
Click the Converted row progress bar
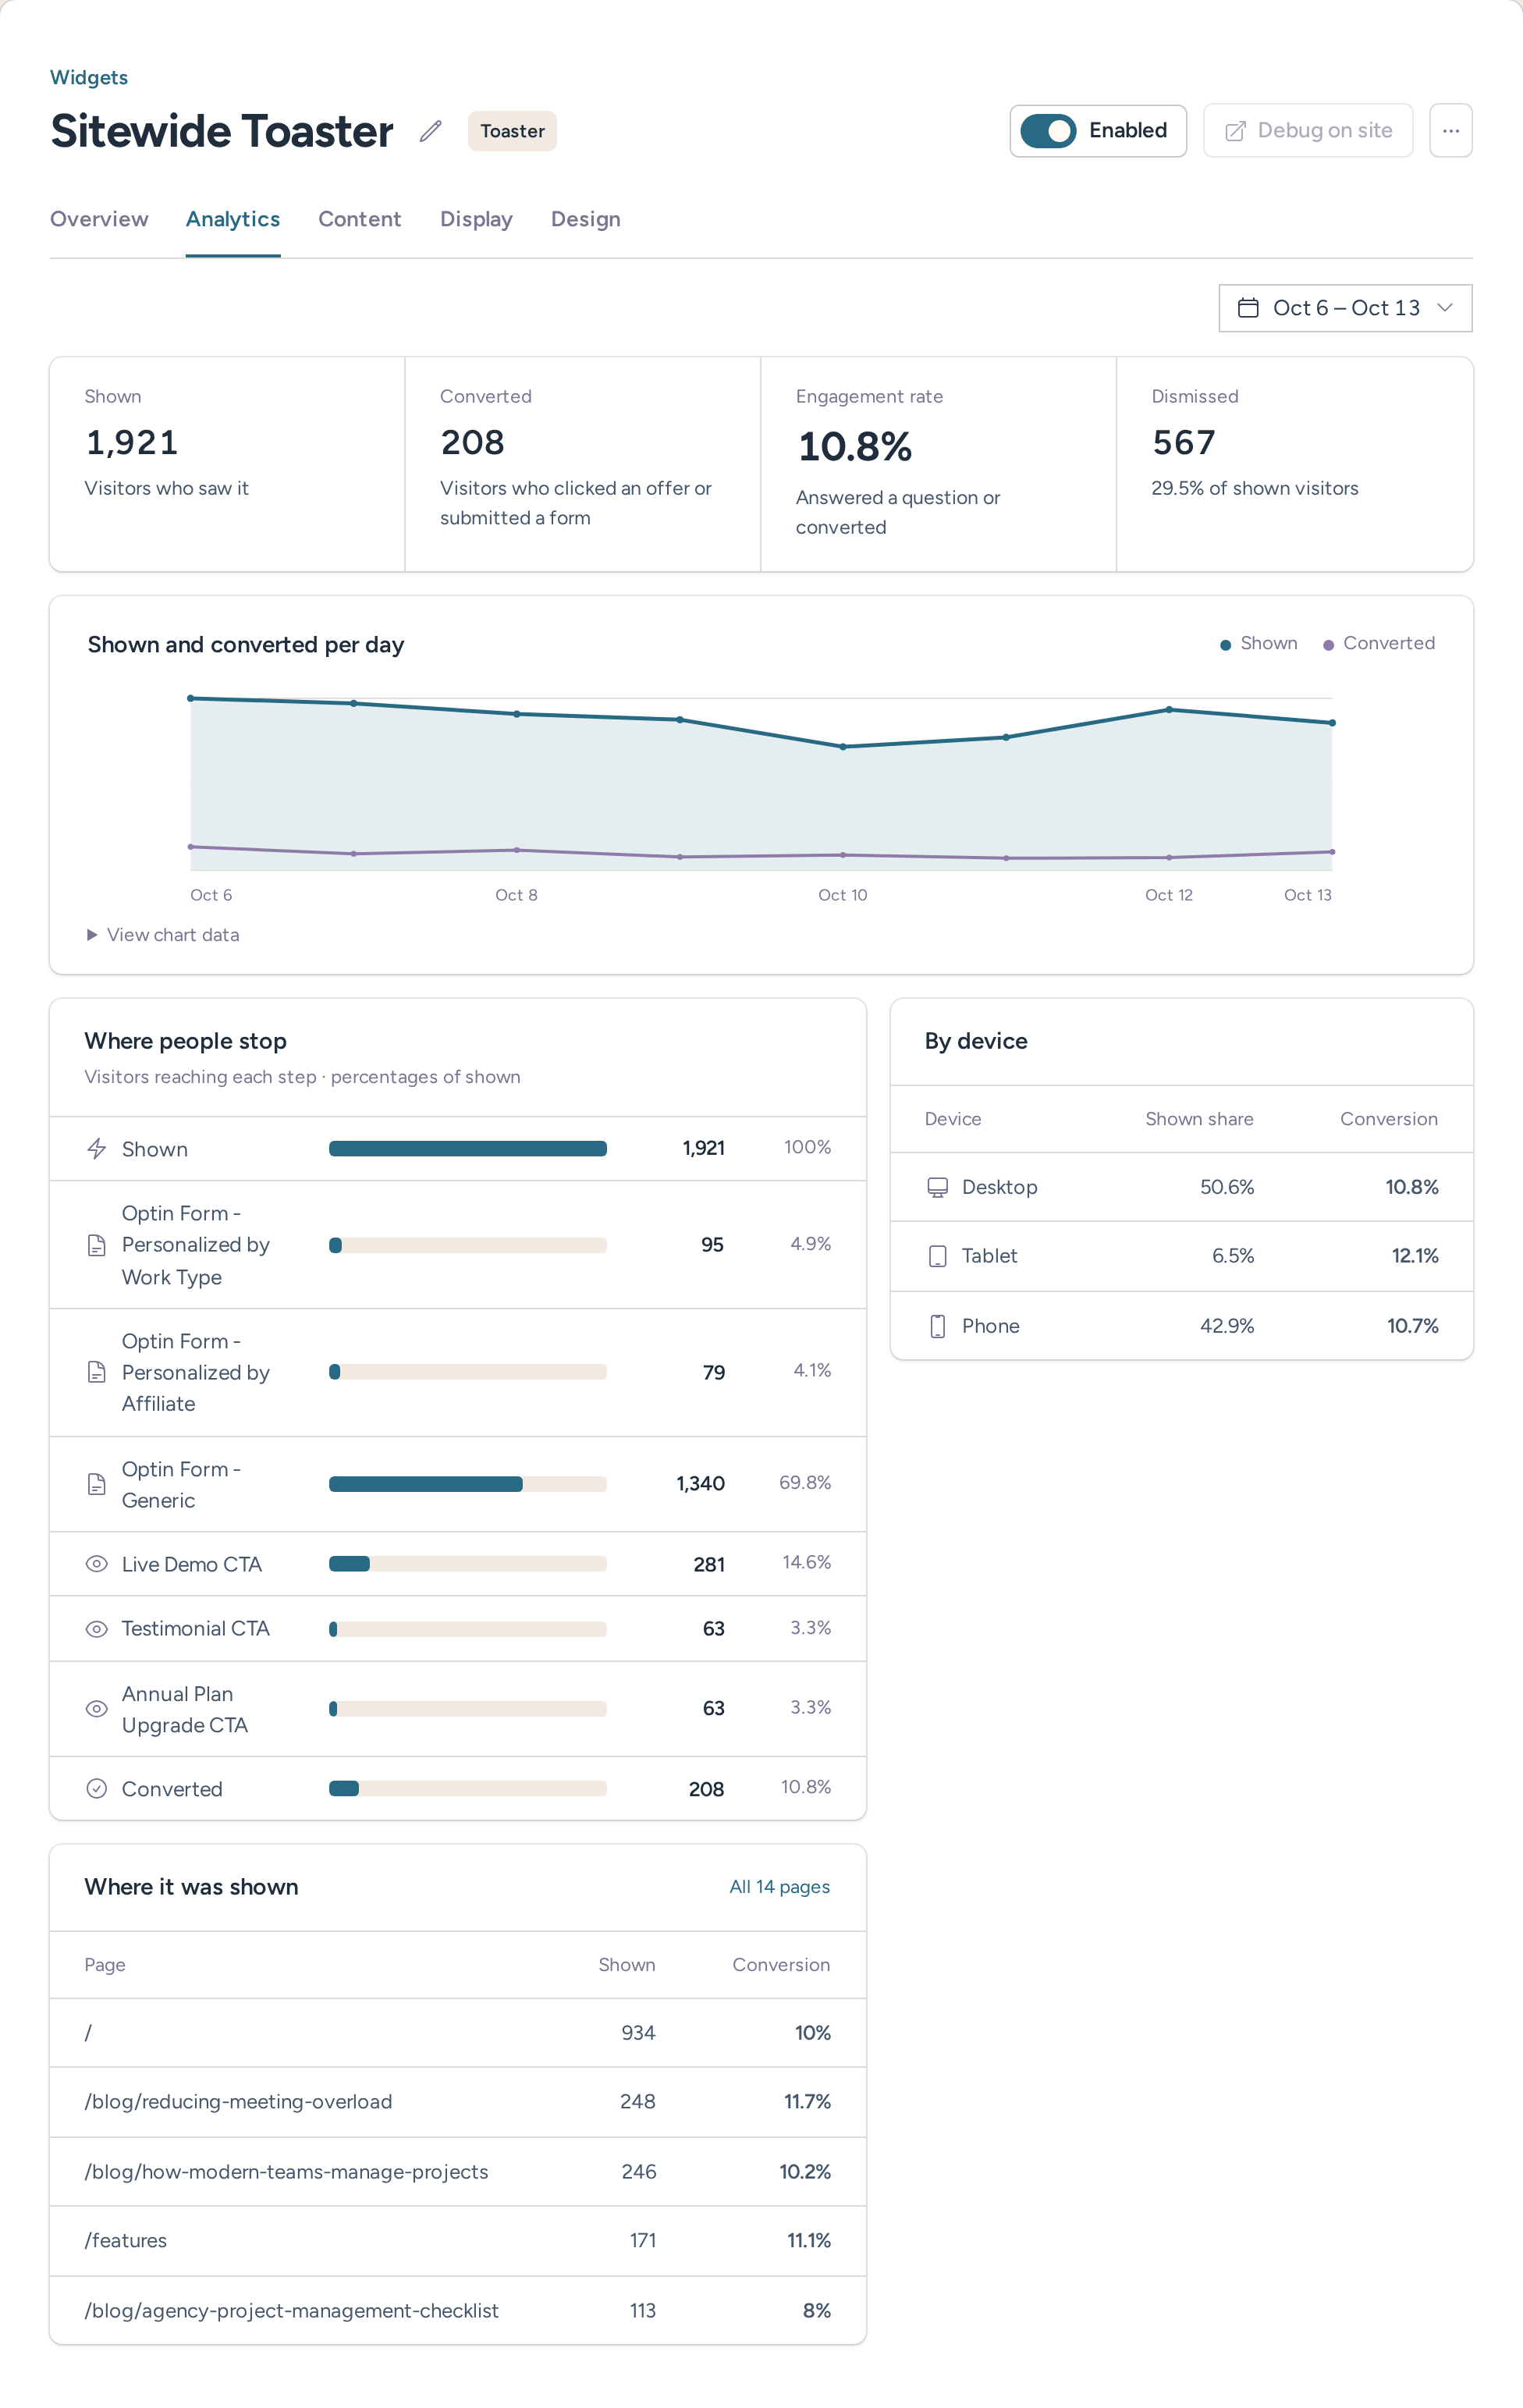click(468, 1789)
